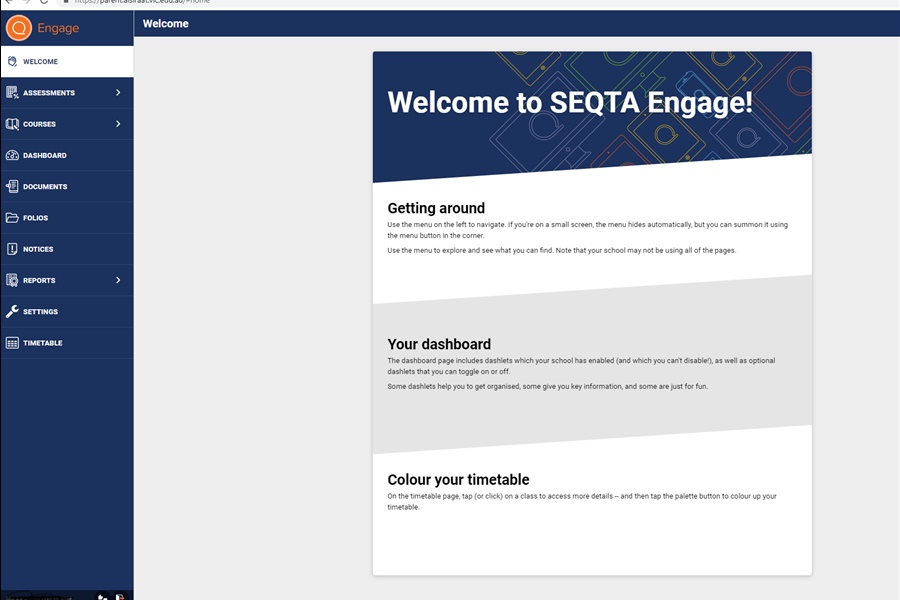Open the ASSESSMENTS menu item
The image size is (900, 600).
(67, 92)
